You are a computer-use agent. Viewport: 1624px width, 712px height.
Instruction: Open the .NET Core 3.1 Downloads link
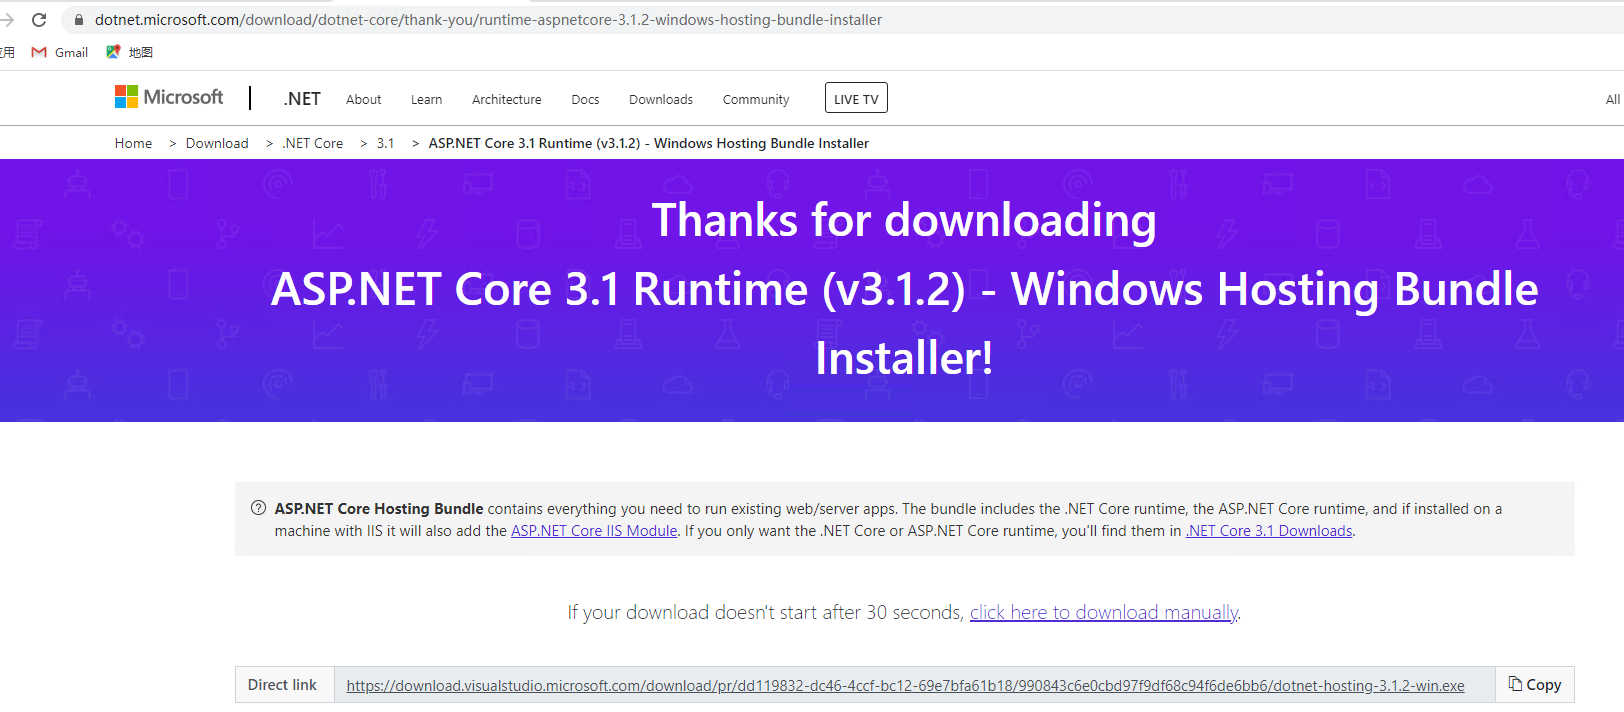click(1269, 531)
